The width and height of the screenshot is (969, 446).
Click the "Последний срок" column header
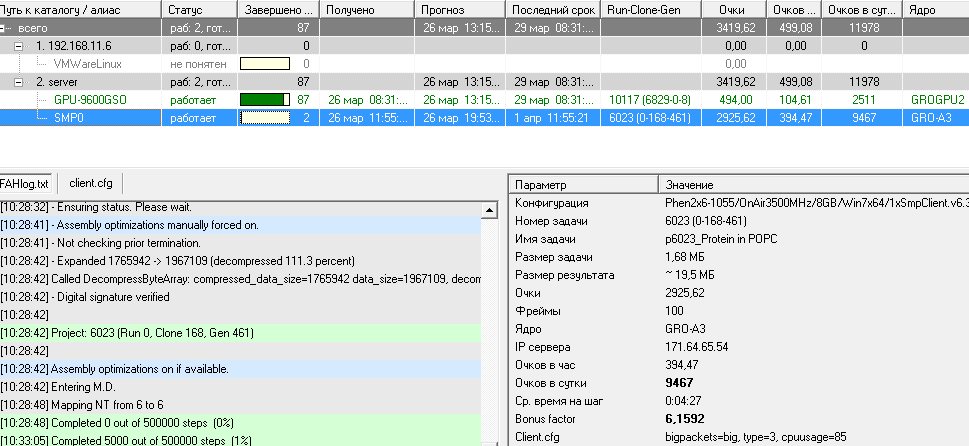[x=553, y=9]
